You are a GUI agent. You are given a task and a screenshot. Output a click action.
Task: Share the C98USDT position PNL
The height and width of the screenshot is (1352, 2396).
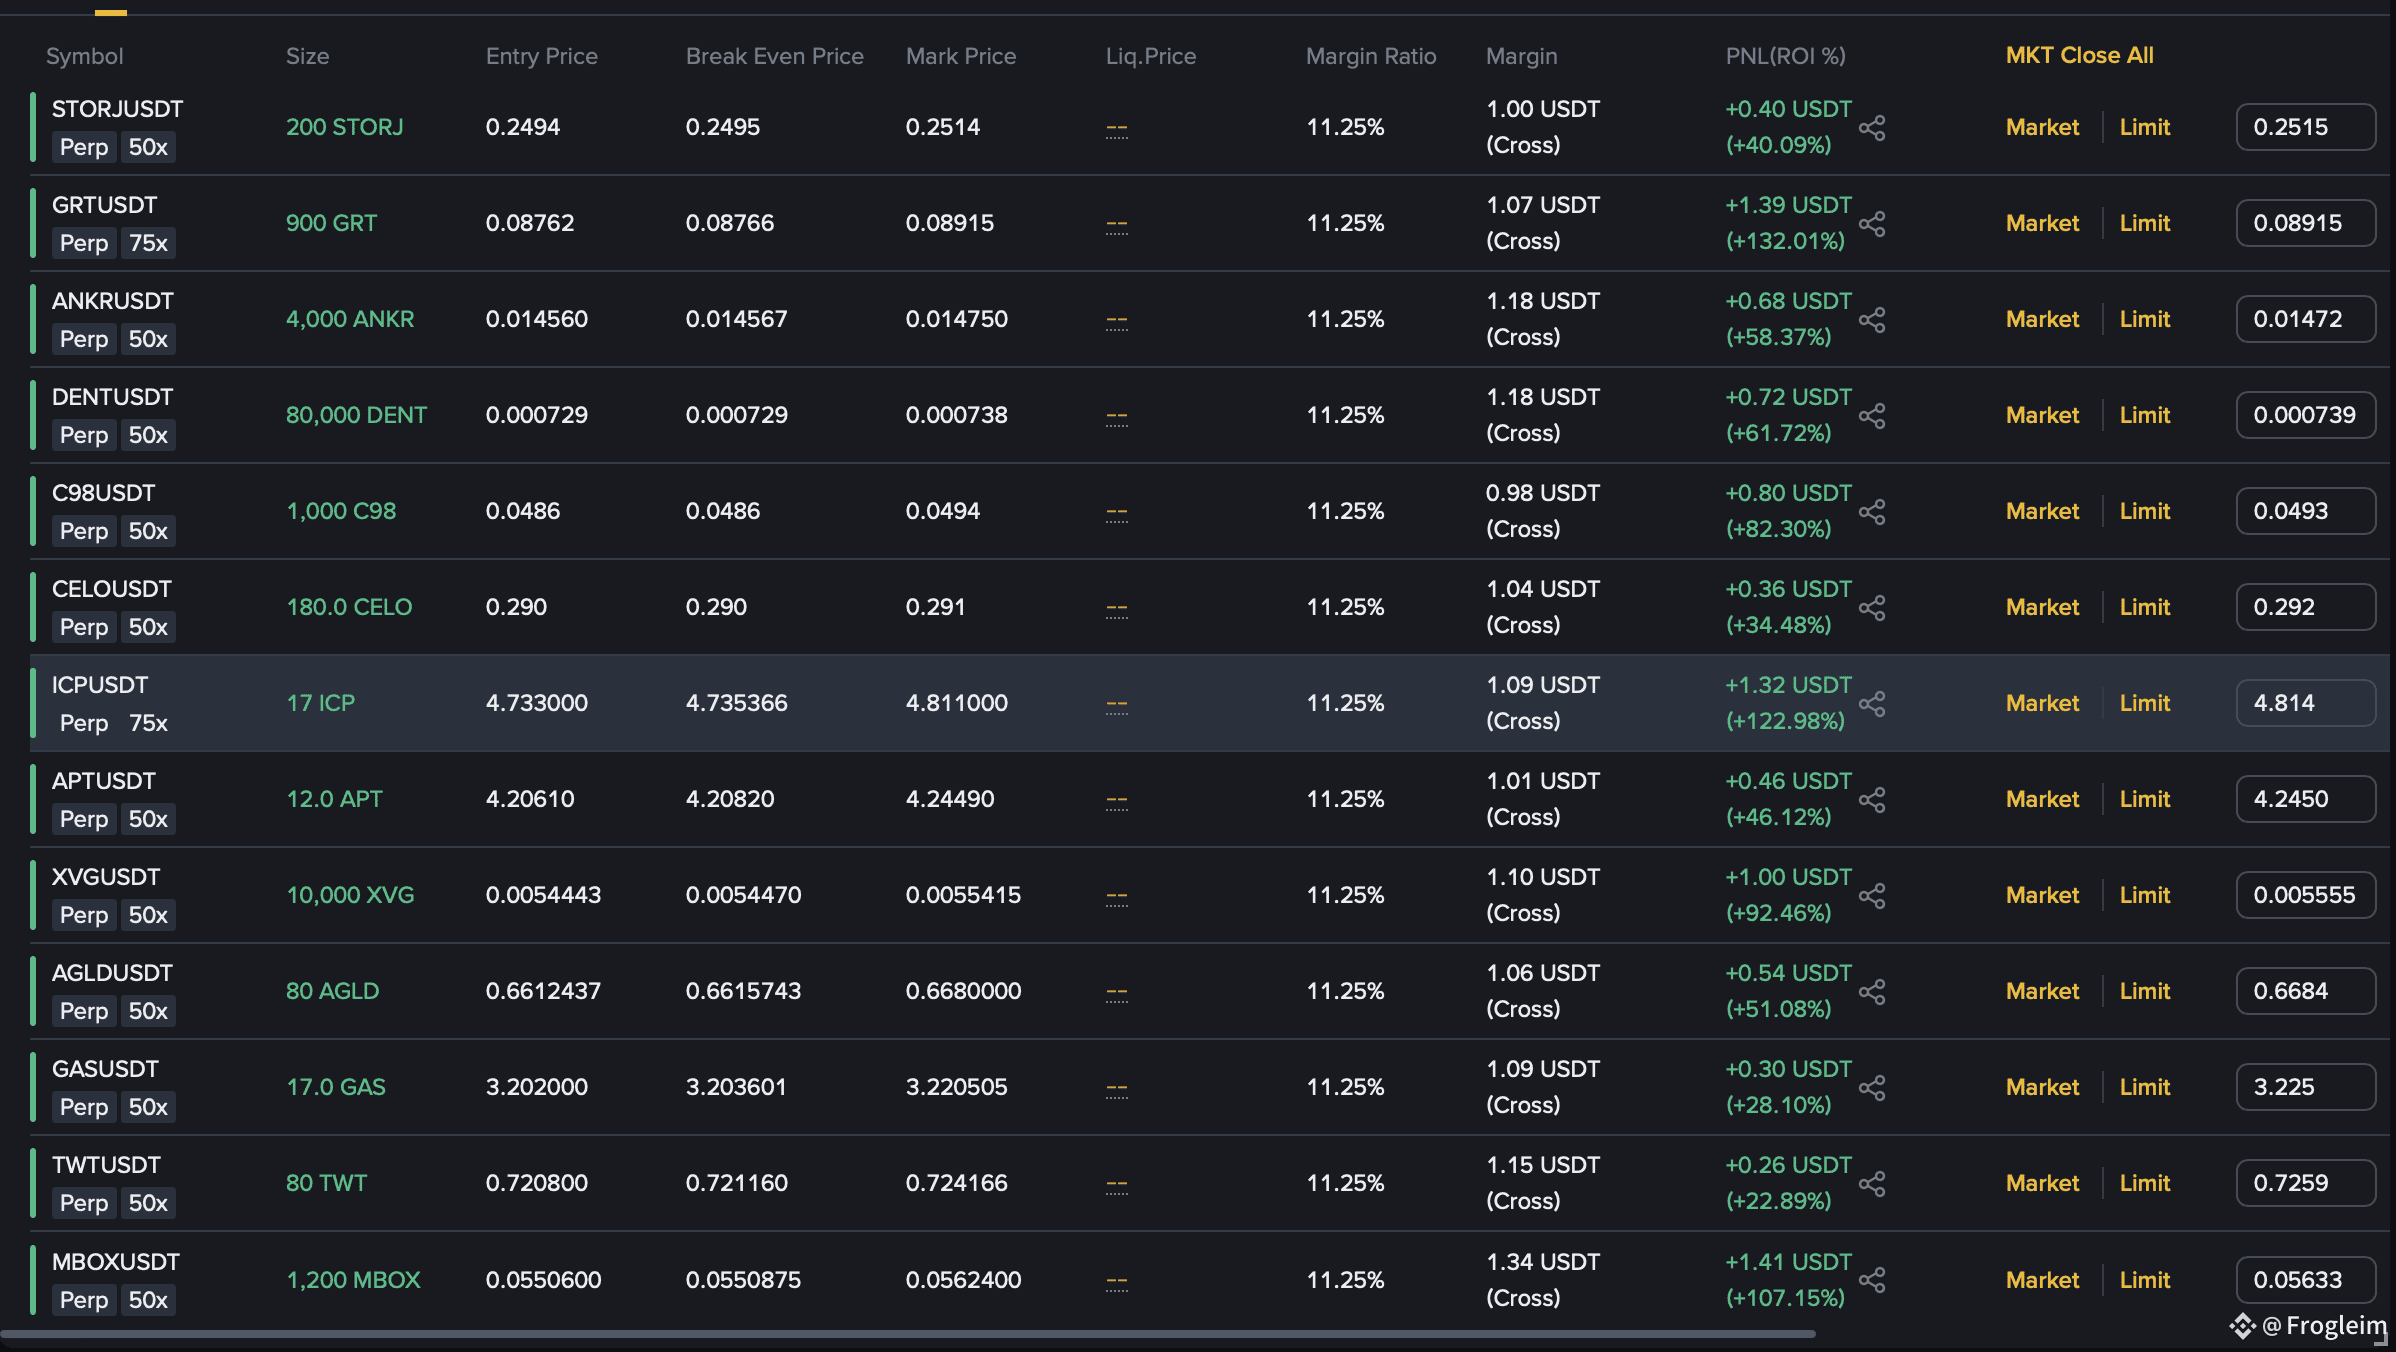(x=1872, y=512)
